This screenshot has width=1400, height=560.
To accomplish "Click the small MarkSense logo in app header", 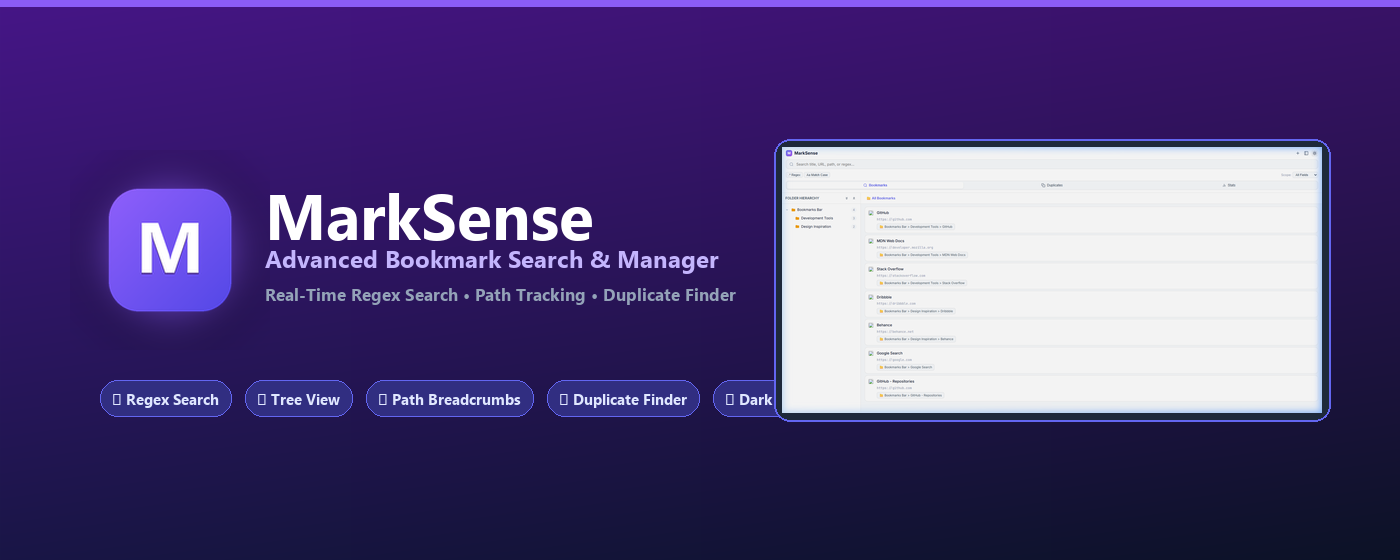I will pos(789,153).
